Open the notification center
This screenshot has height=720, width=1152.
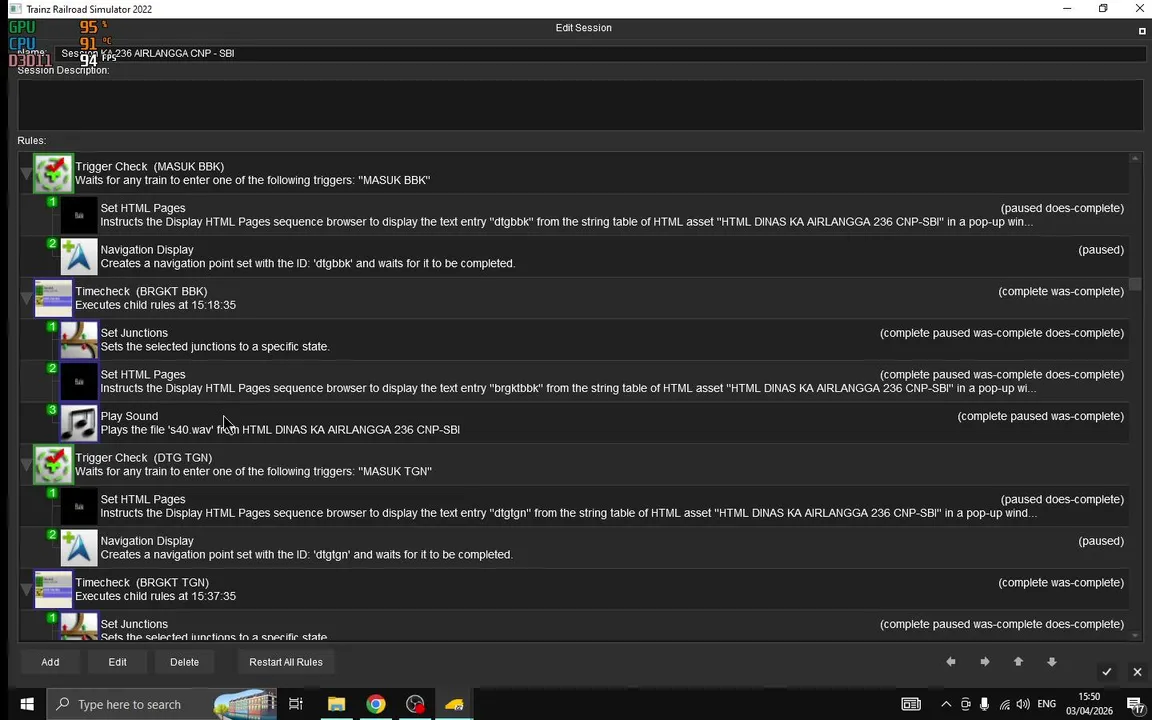1136,705
